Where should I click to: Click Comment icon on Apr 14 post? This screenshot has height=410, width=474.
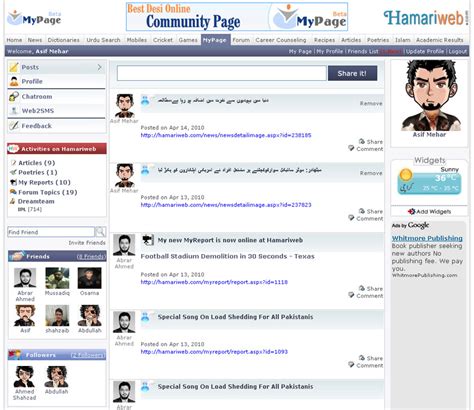coord(351,148)
